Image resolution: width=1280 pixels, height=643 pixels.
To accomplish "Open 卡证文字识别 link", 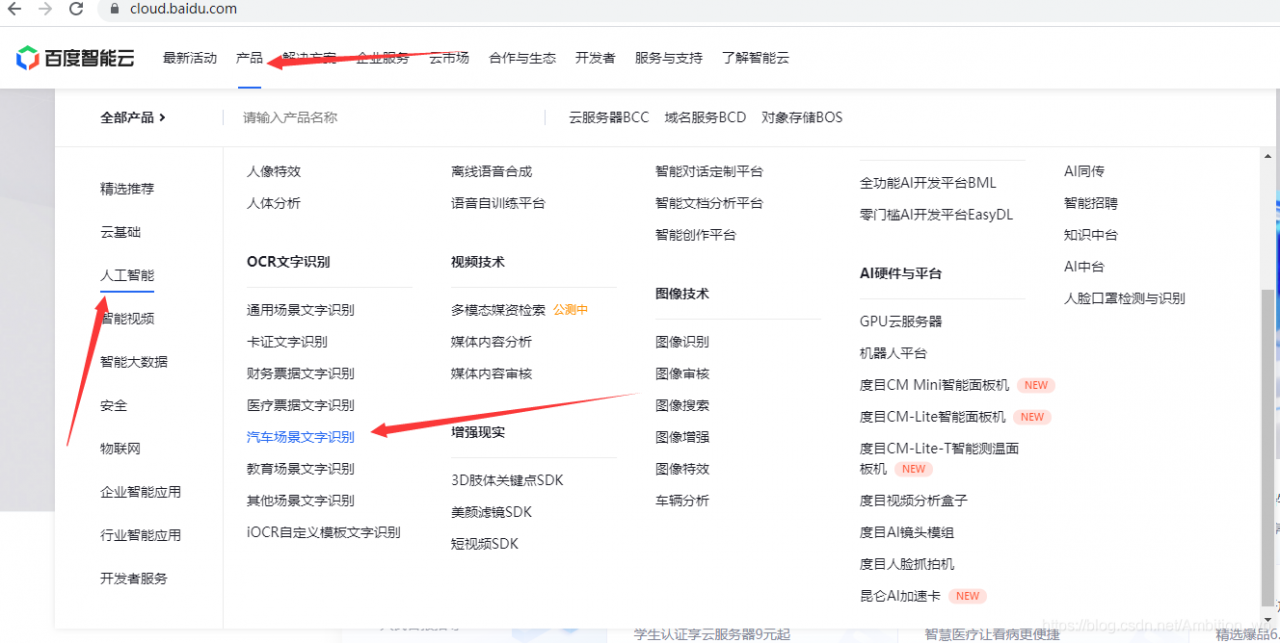I will pos(287,342).
